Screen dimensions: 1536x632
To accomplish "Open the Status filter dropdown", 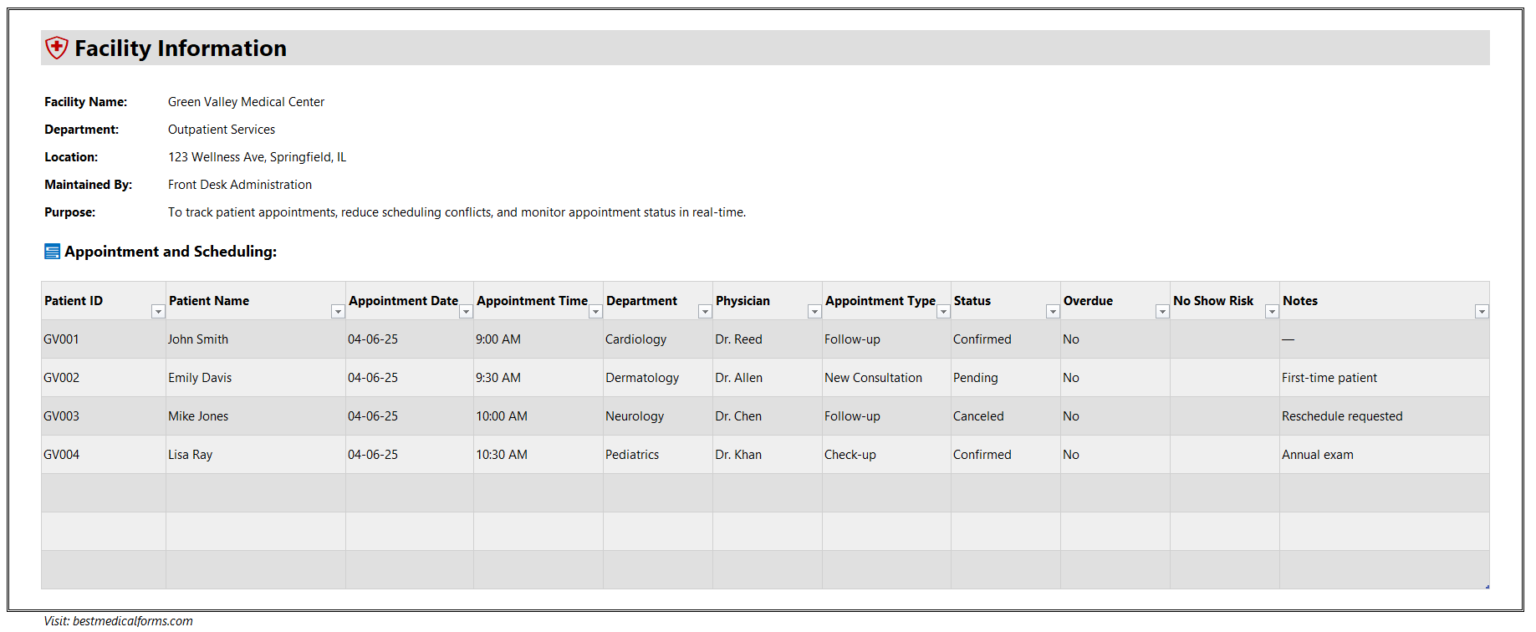I will (1052, 312).
